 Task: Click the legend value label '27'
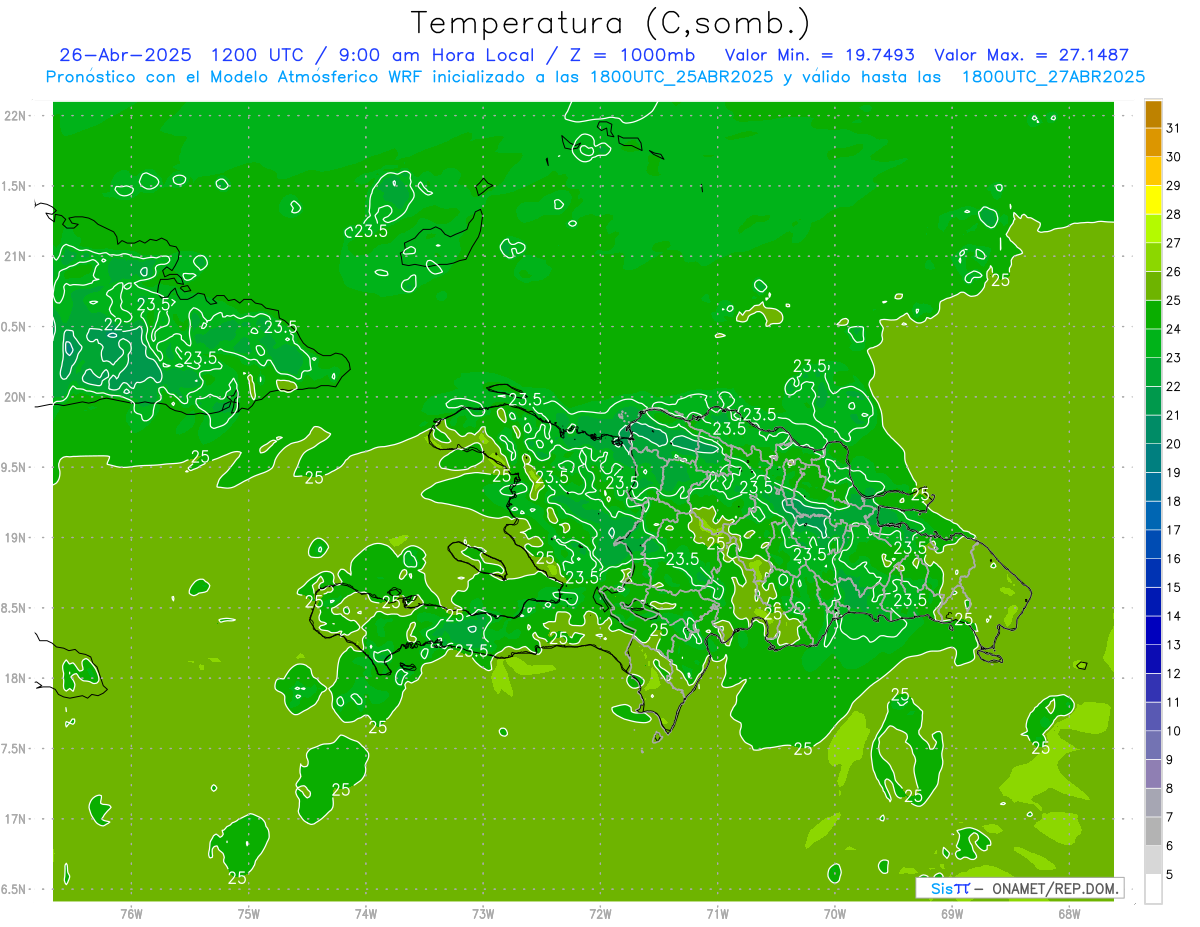coord(1173,243)
